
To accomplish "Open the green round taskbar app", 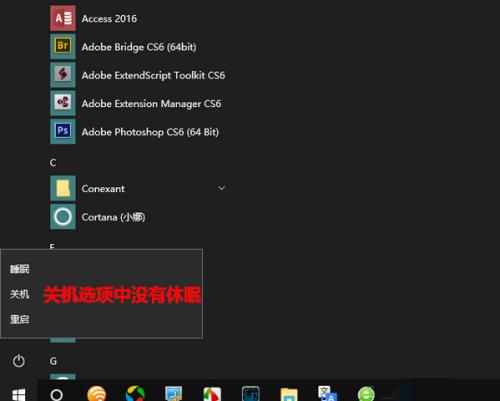I will [366, 394].
